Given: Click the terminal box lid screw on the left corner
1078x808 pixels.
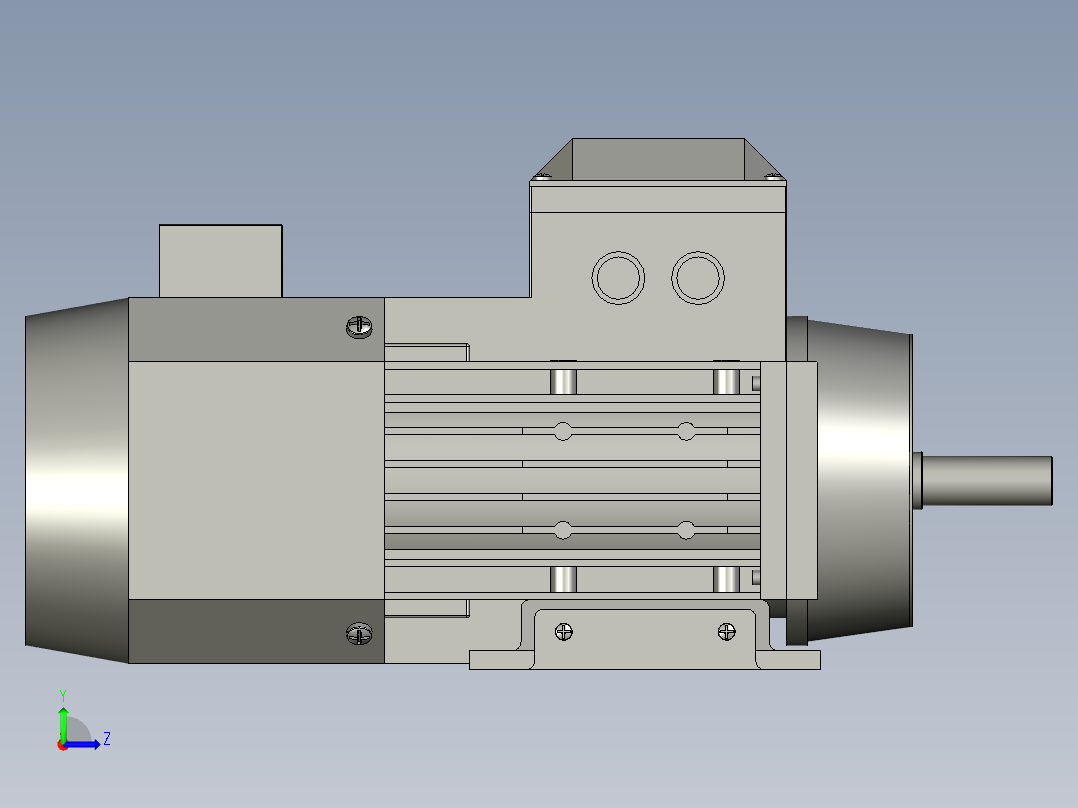Looking at the screenshot, I should pyautogui.click(x=543, y=177).
